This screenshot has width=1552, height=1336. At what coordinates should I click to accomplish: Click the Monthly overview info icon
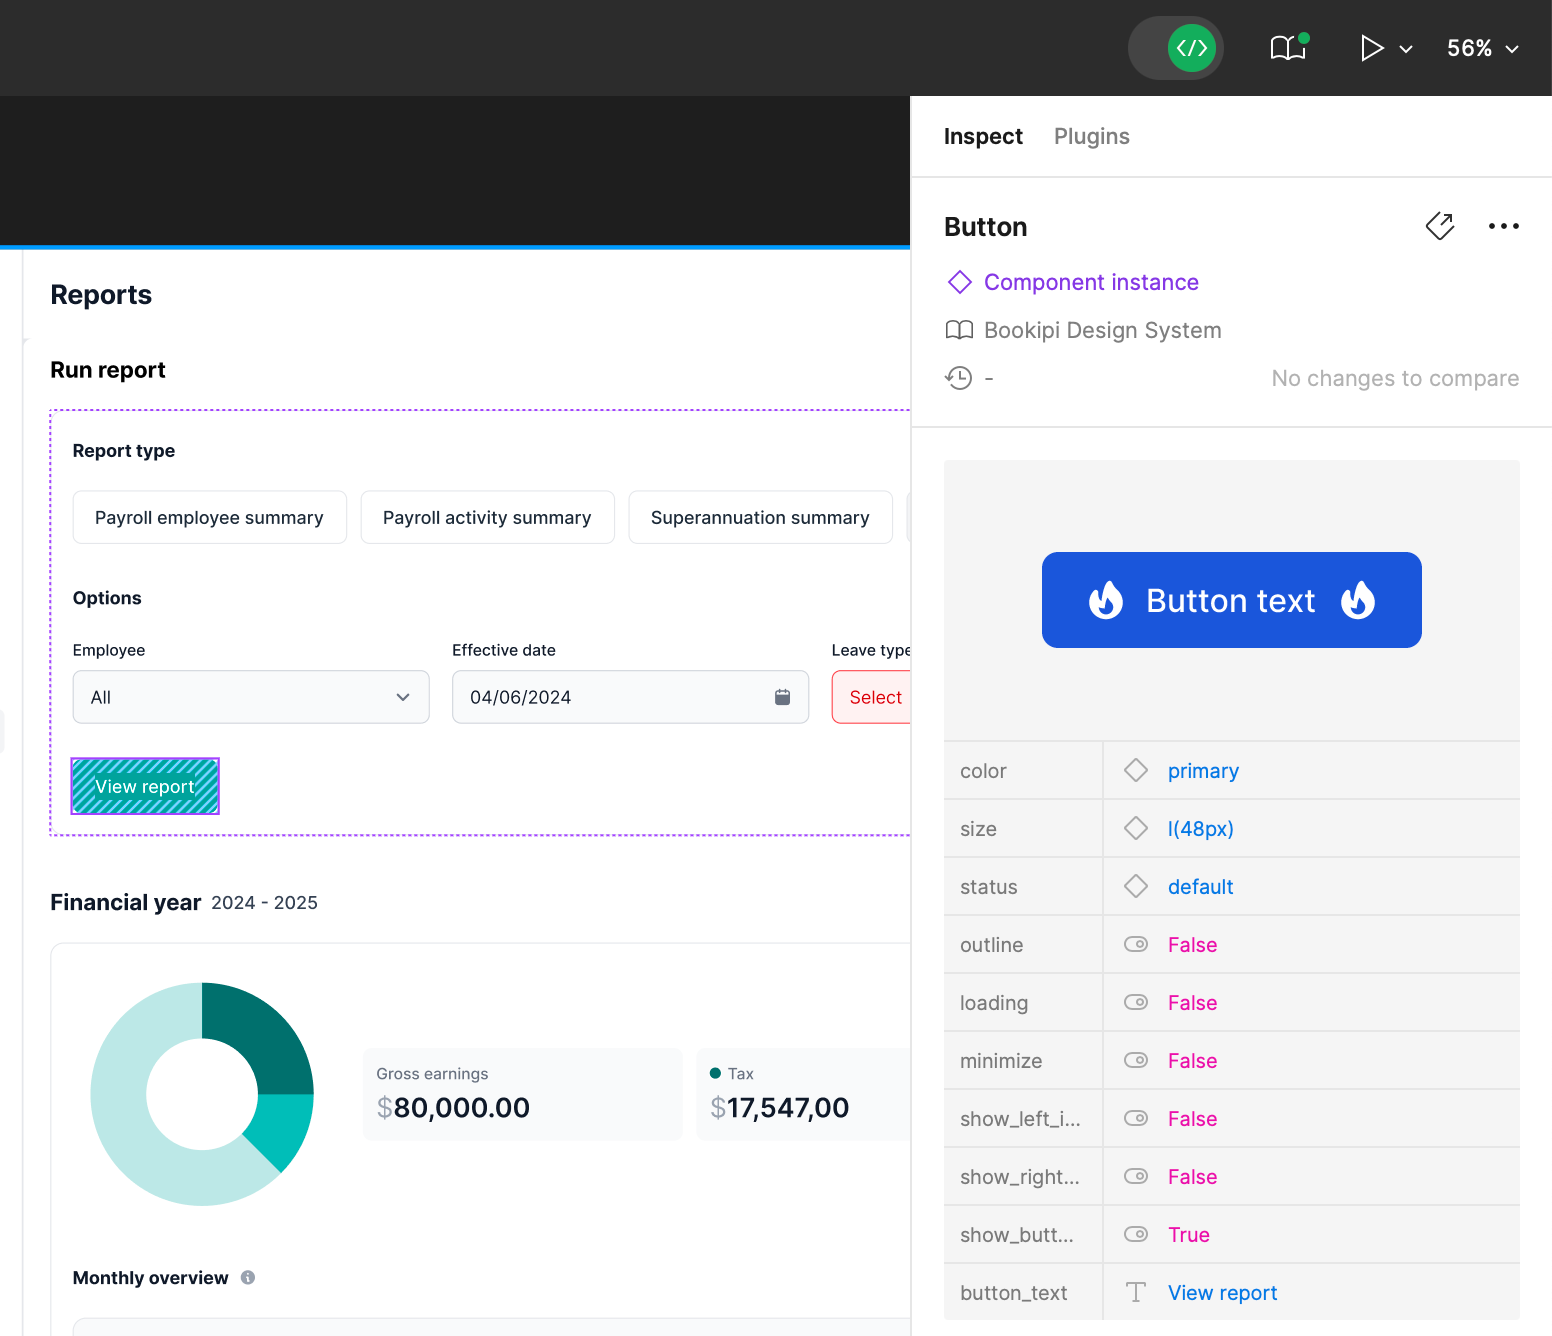[x=248, y=1277]
